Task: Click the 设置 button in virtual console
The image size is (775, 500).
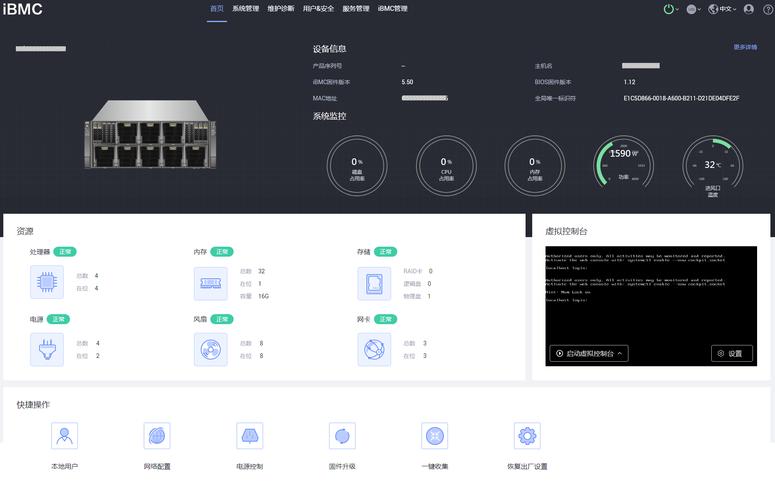Action: (732, 353)
